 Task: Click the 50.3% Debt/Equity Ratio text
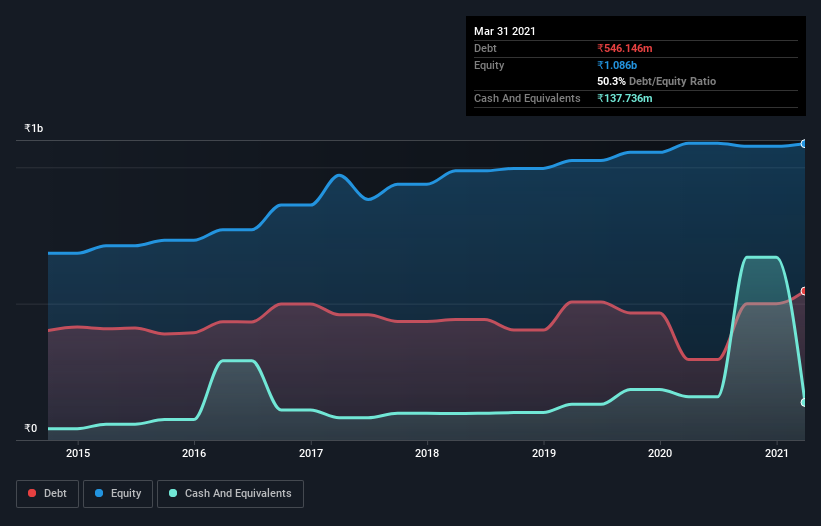pos(657,81)
